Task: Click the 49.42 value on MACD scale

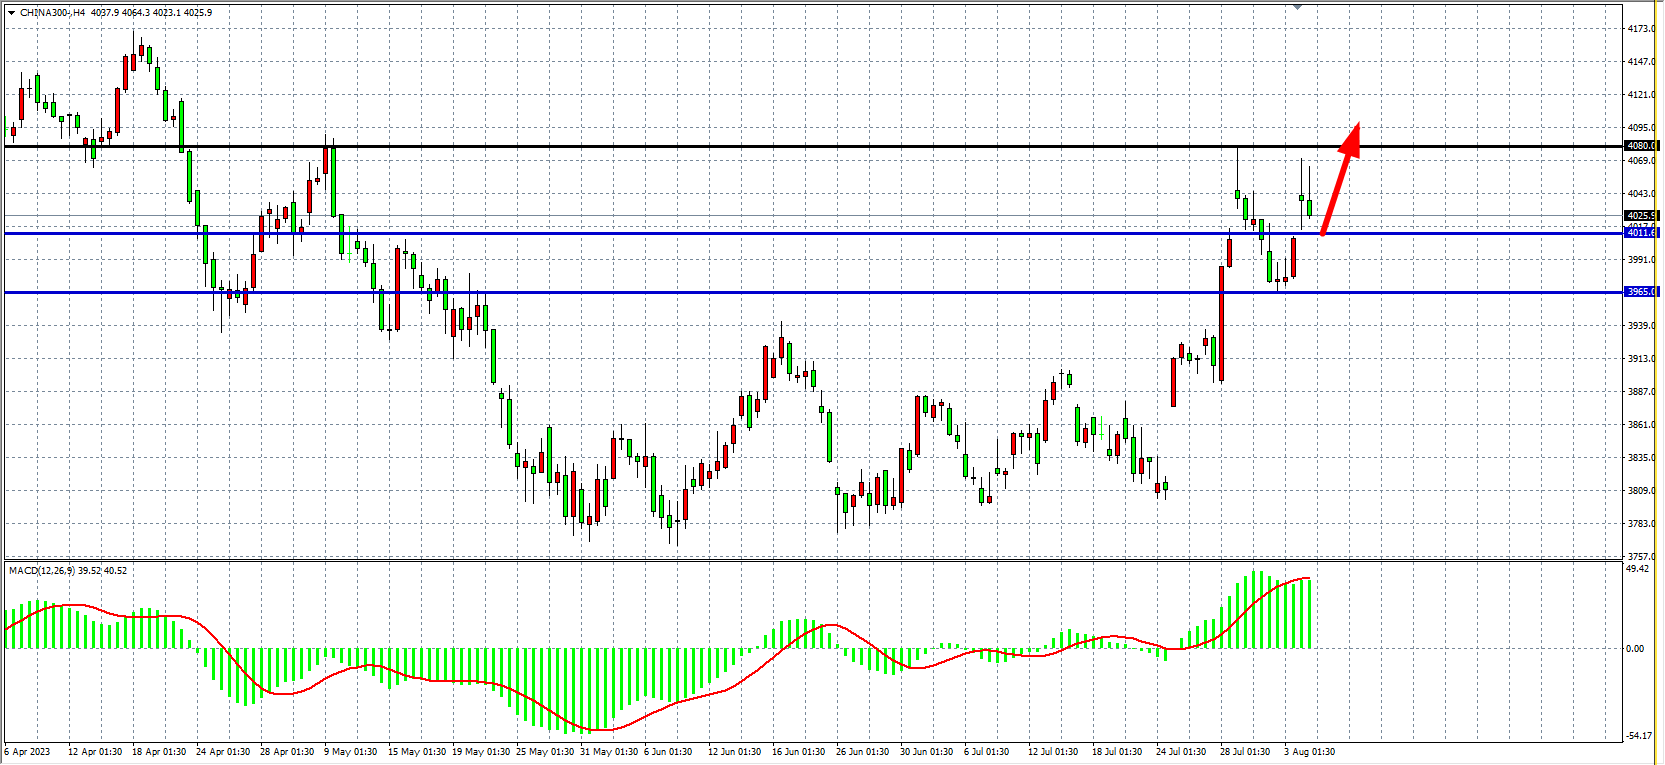Action: point(1638,569)
